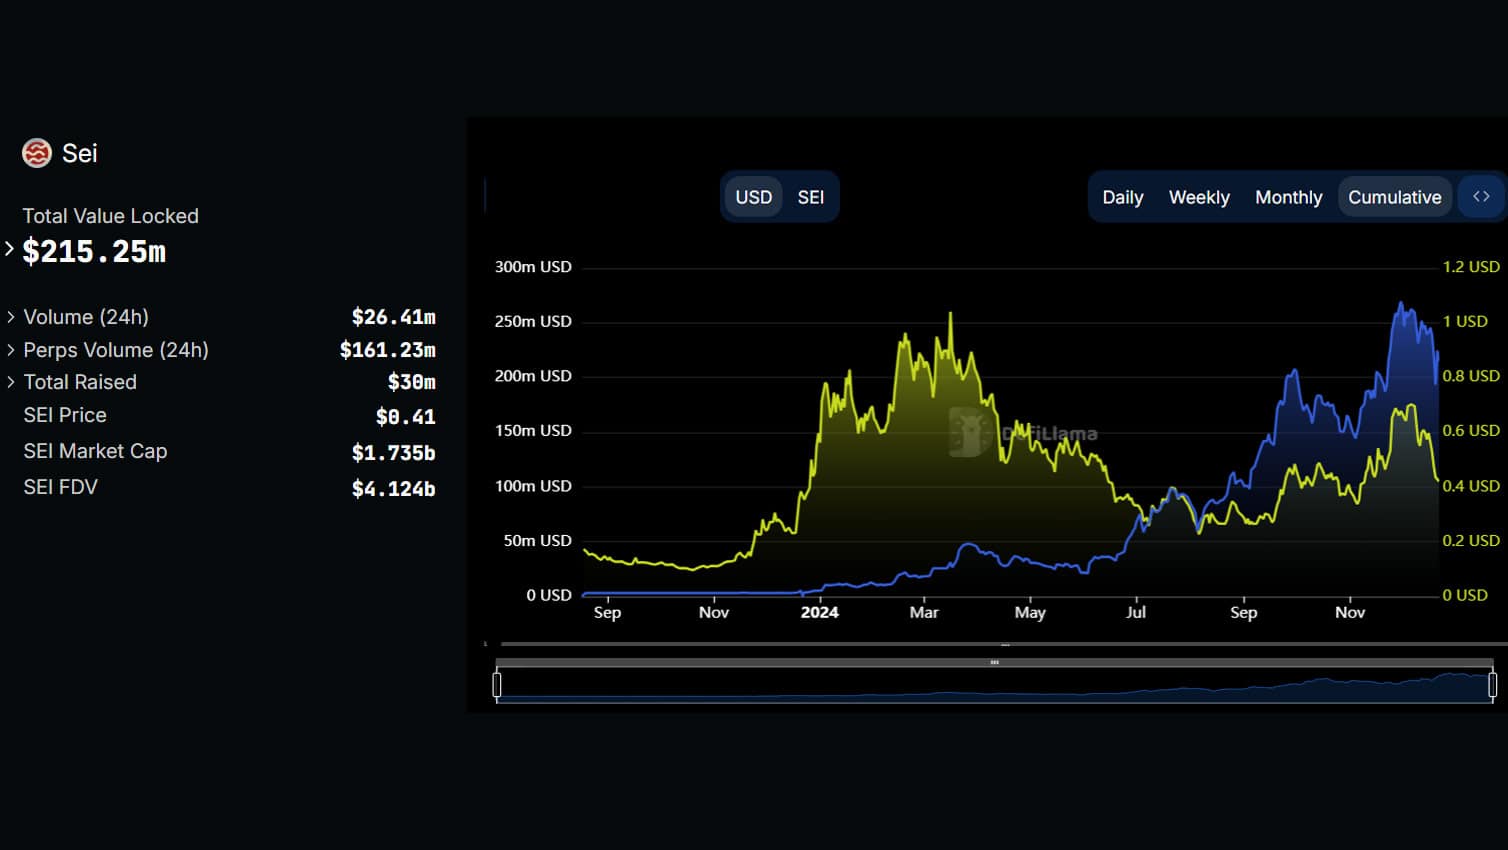Switch chart denomination to USD
Image resolution: width=1508 pixels, height=850 pixels.
pos(753,197)
